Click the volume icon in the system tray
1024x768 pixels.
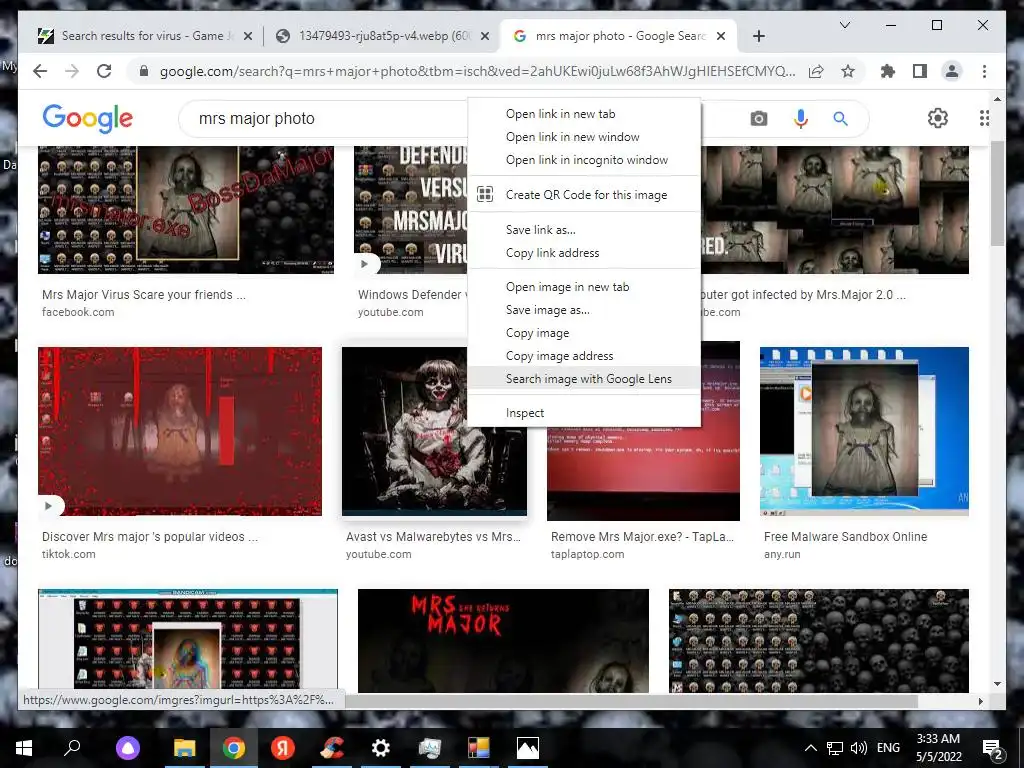pos(859,748)
